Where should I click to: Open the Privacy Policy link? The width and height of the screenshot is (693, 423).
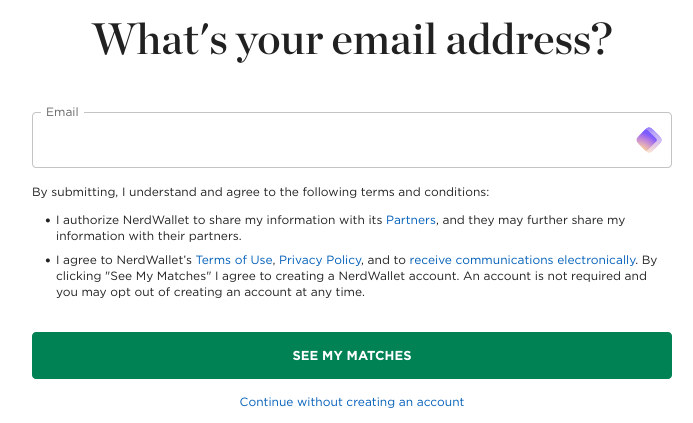320,259
